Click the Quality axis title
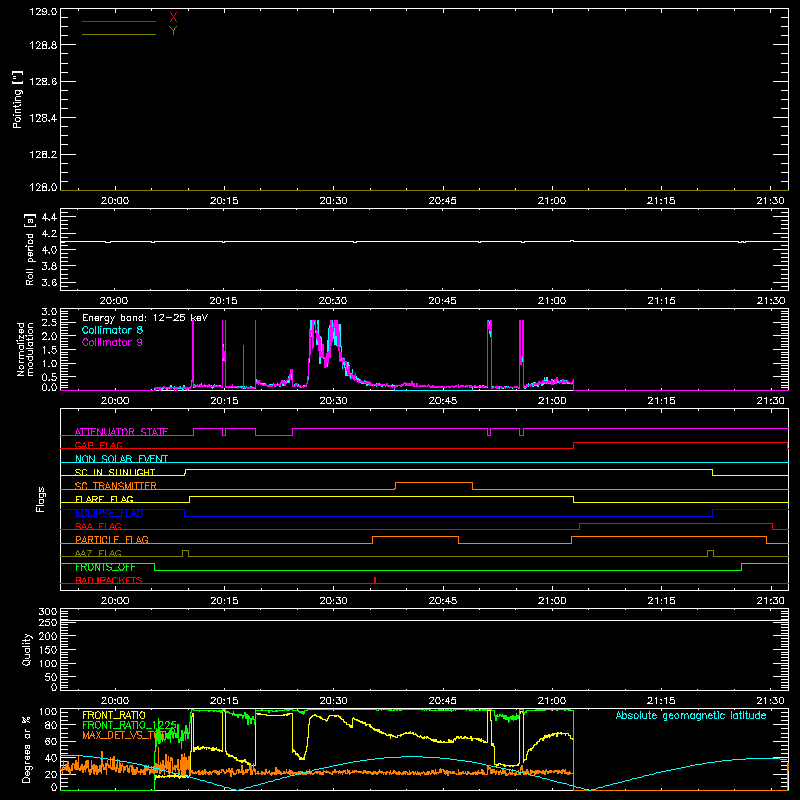This screenshot has height=800, width=800. click(27, 649)
